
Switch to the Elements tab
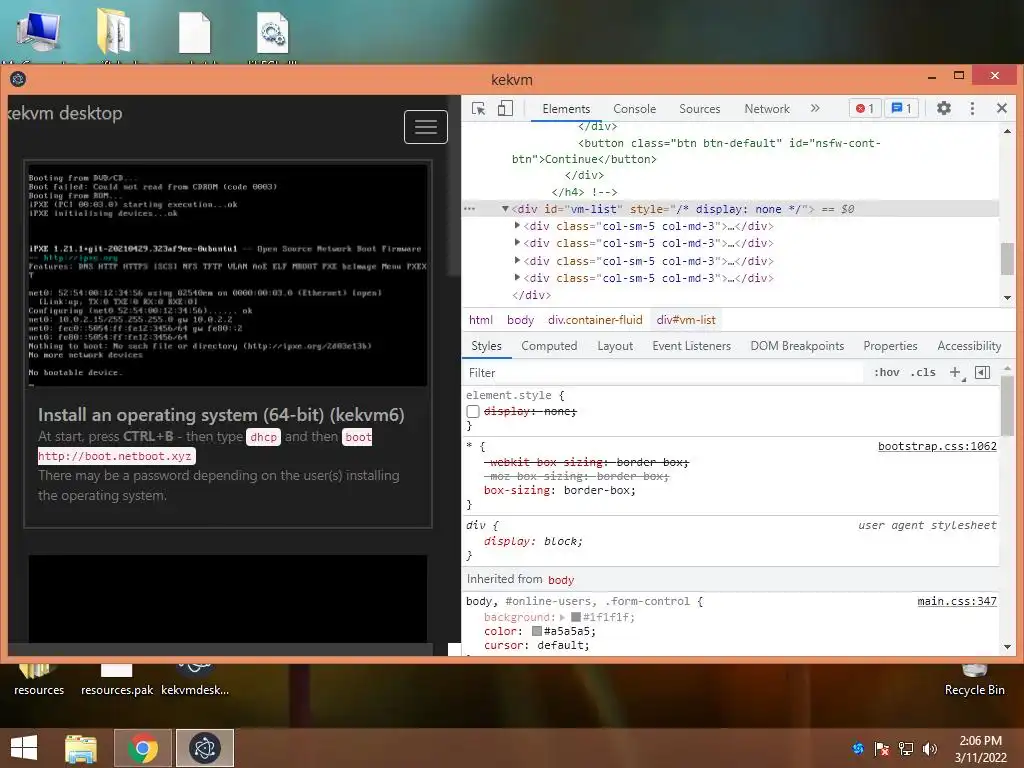click(566, 109)
